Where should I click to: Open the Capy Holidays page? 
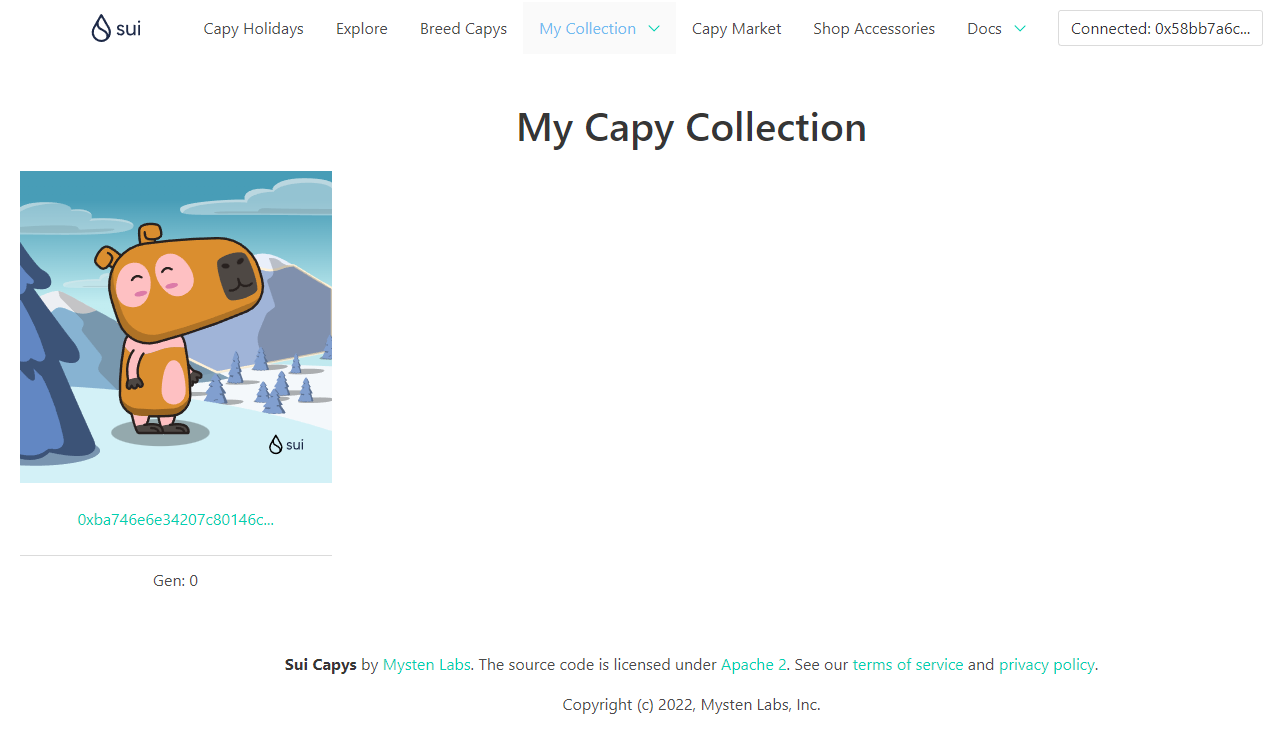(253, 28)
